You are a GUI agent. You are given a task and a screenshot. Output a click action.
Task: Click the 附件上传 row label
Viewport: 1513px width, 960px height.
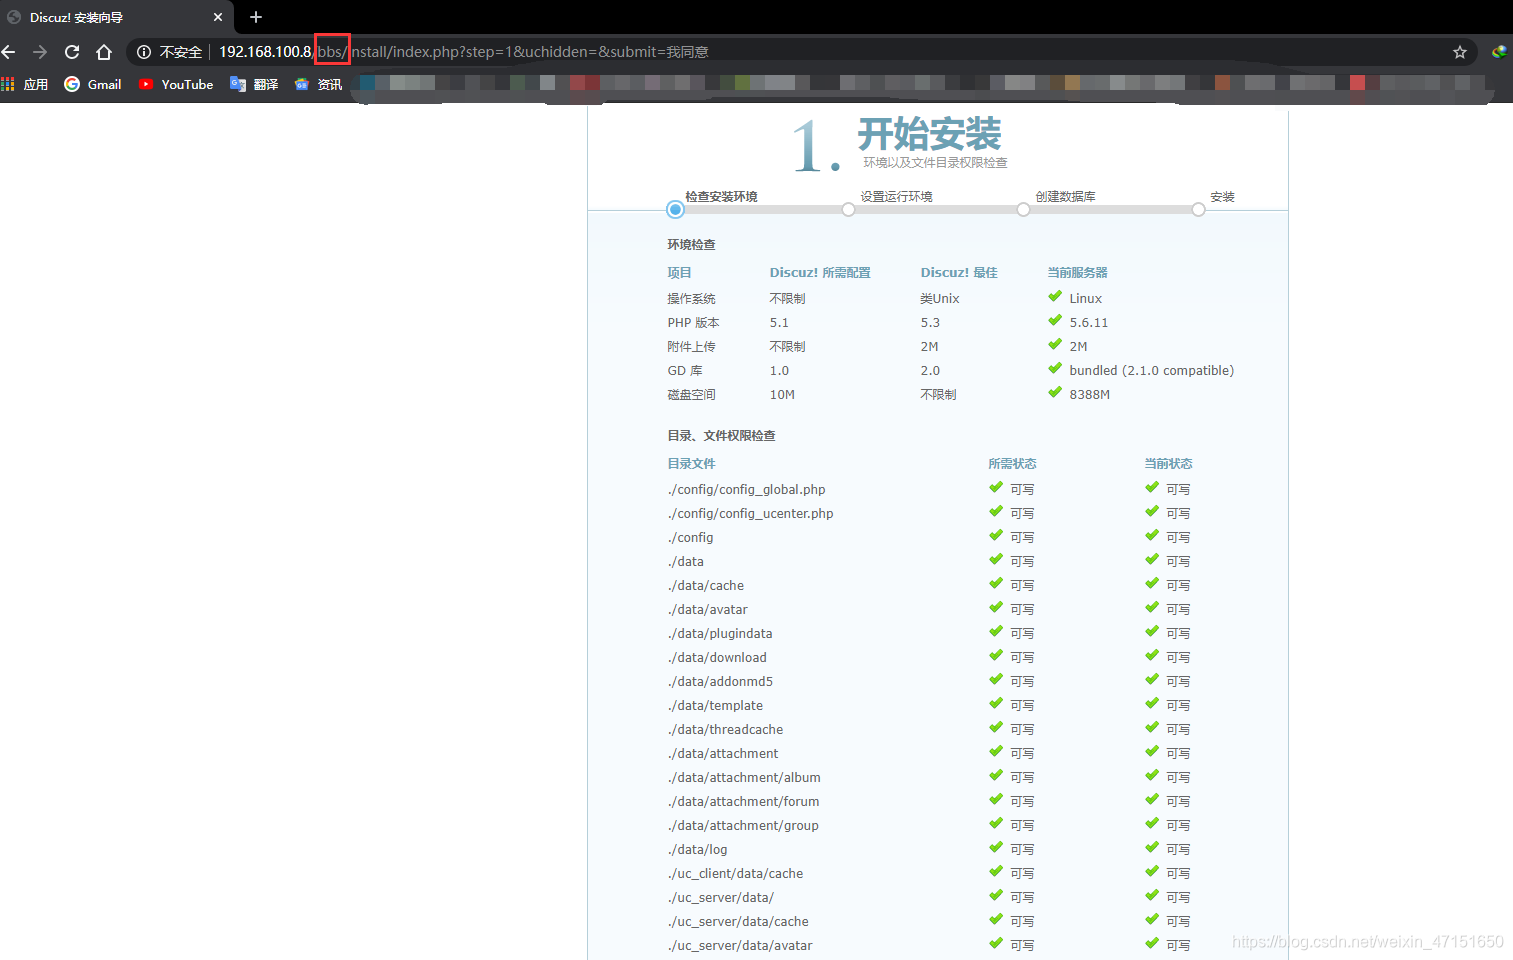tap(691, 347)
